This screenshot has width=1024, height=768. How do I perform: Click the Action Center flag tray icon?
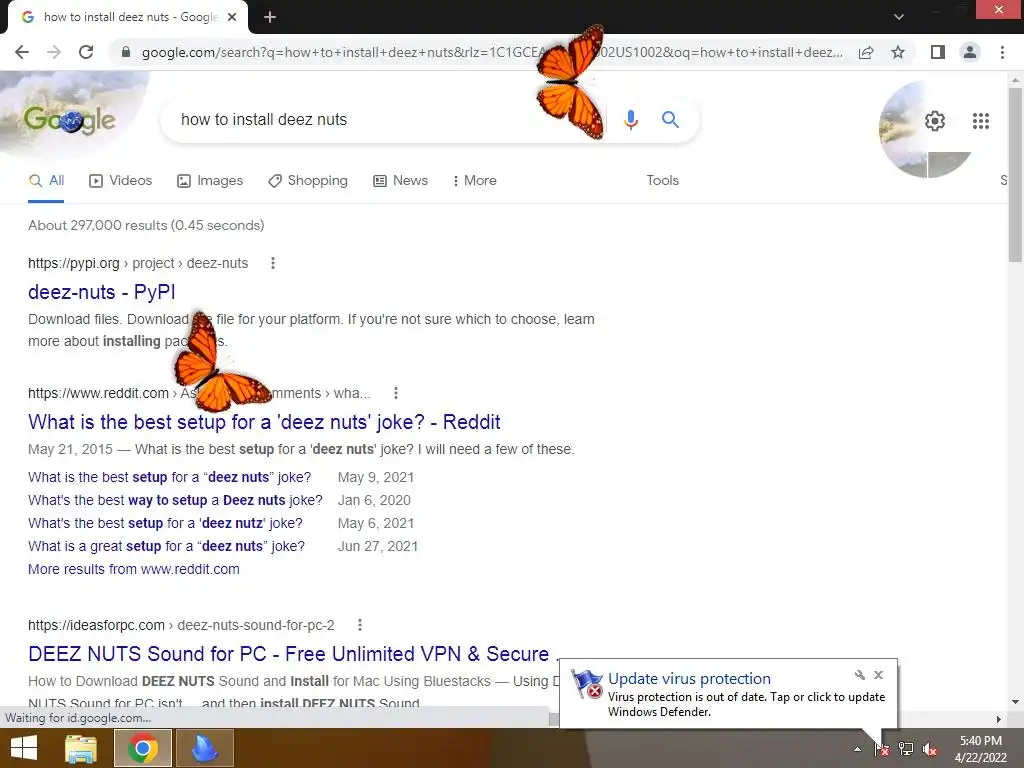[882, 749]
